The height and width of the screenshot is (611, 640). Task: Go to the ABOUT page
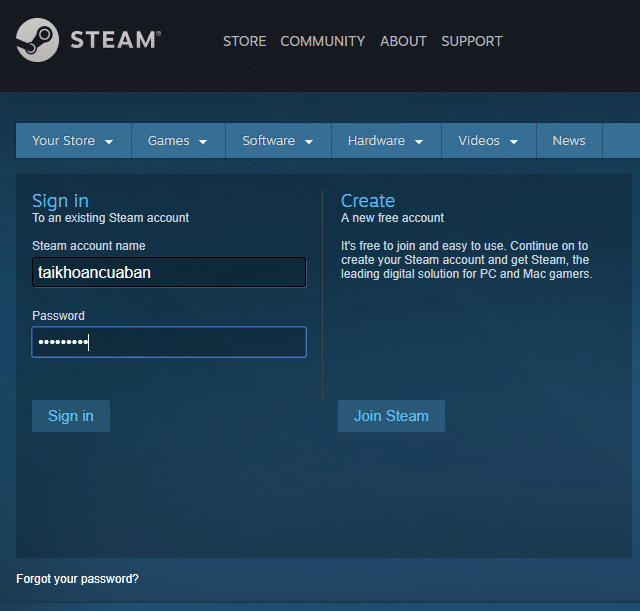[403, 41]
